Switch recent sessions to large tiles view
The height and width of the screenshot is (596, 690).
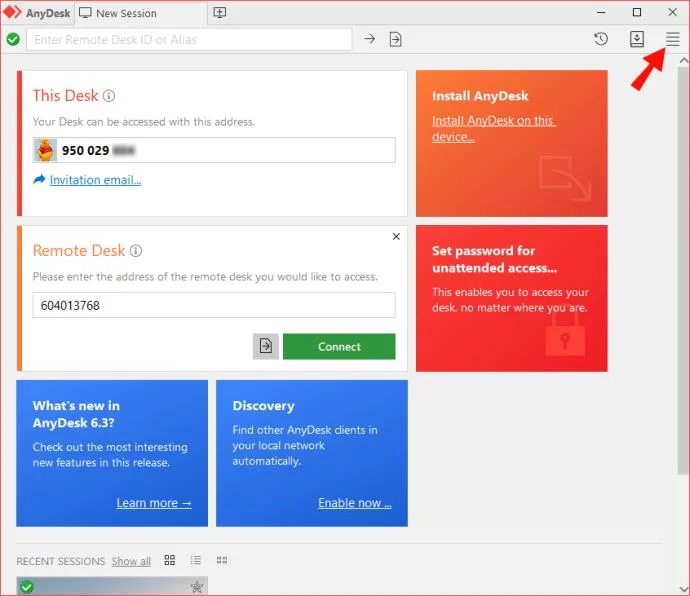[169, 560]
